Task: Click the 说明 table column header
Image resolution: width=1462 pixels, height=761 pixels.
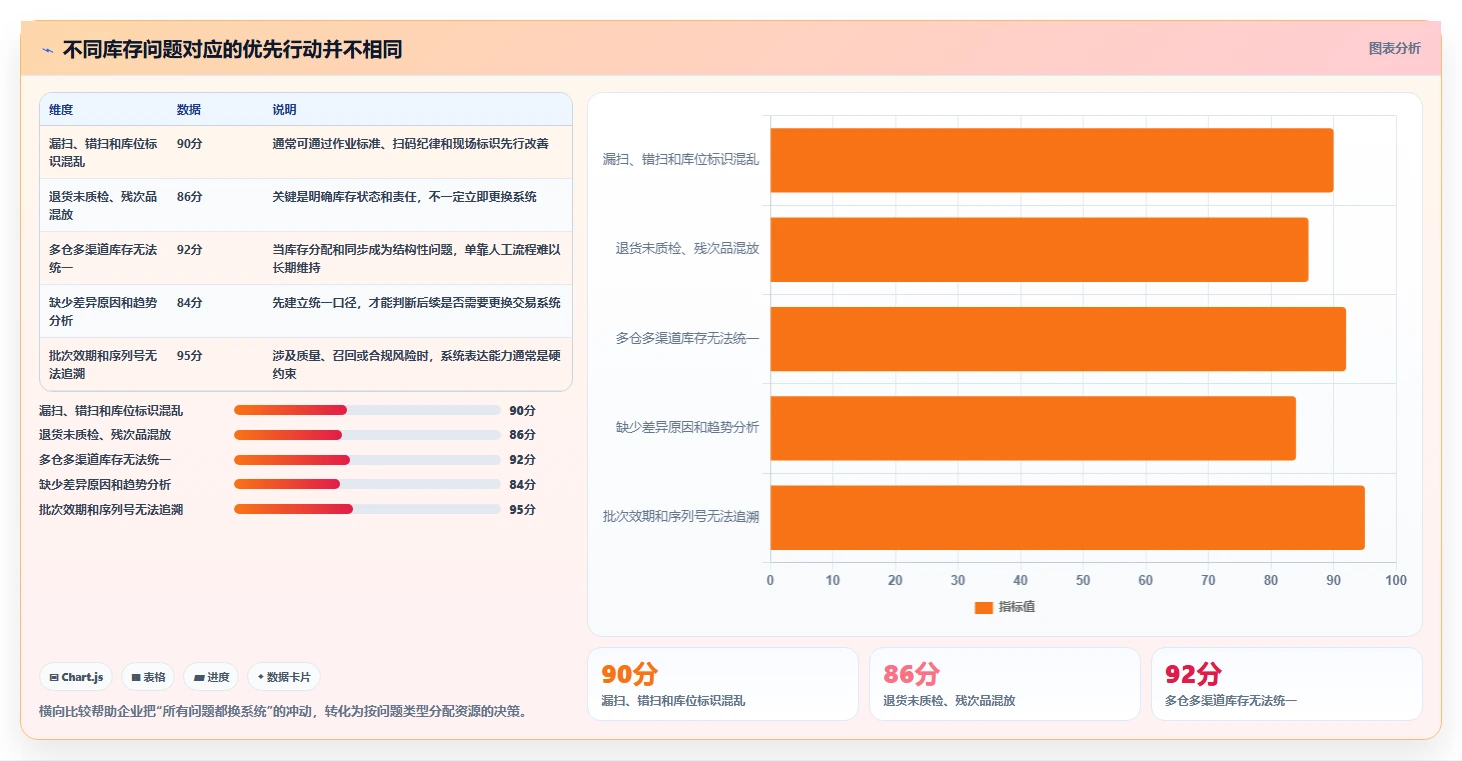Action: [x=284, y=110]
